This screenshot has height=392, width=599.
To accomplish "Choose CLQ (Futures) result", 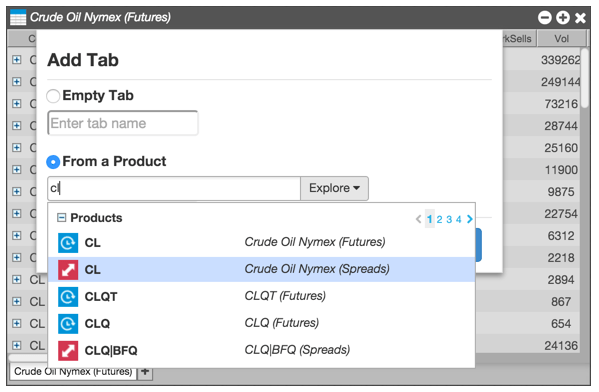I will [x=261, y=324].
